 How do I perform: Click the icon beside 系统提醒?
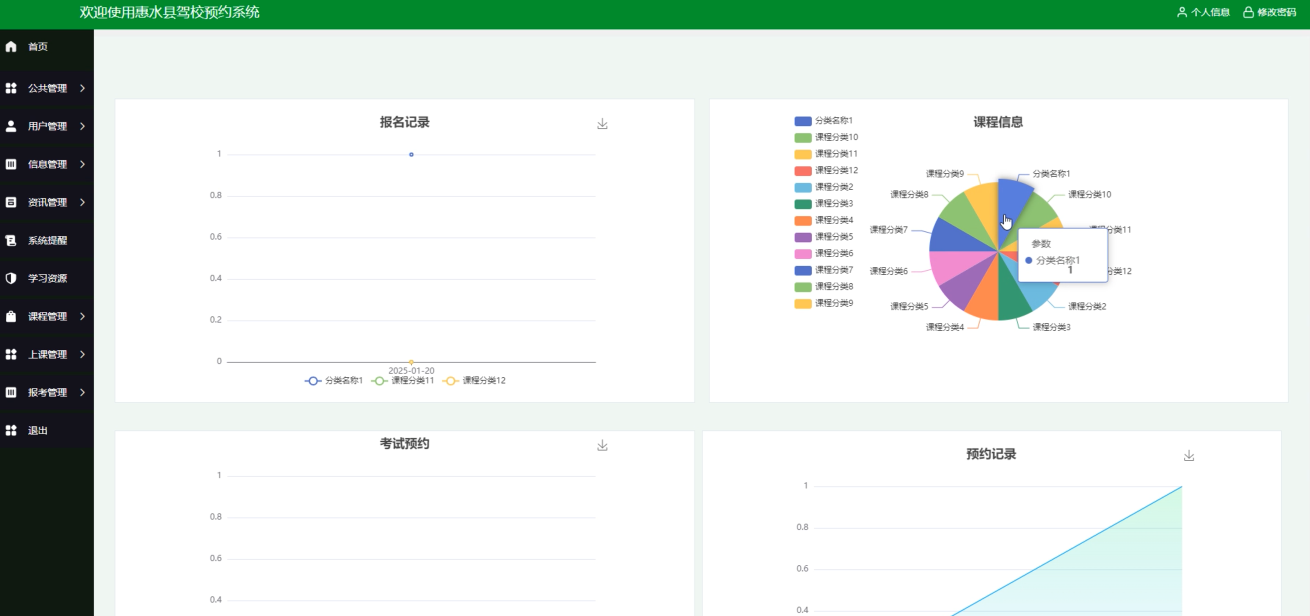11,240
